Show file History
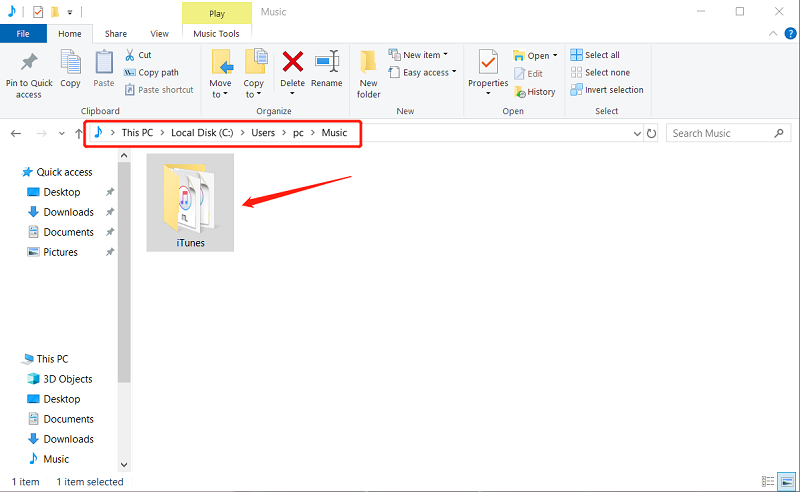This screenshot has width=800, height=492. [x=535, y=92]
